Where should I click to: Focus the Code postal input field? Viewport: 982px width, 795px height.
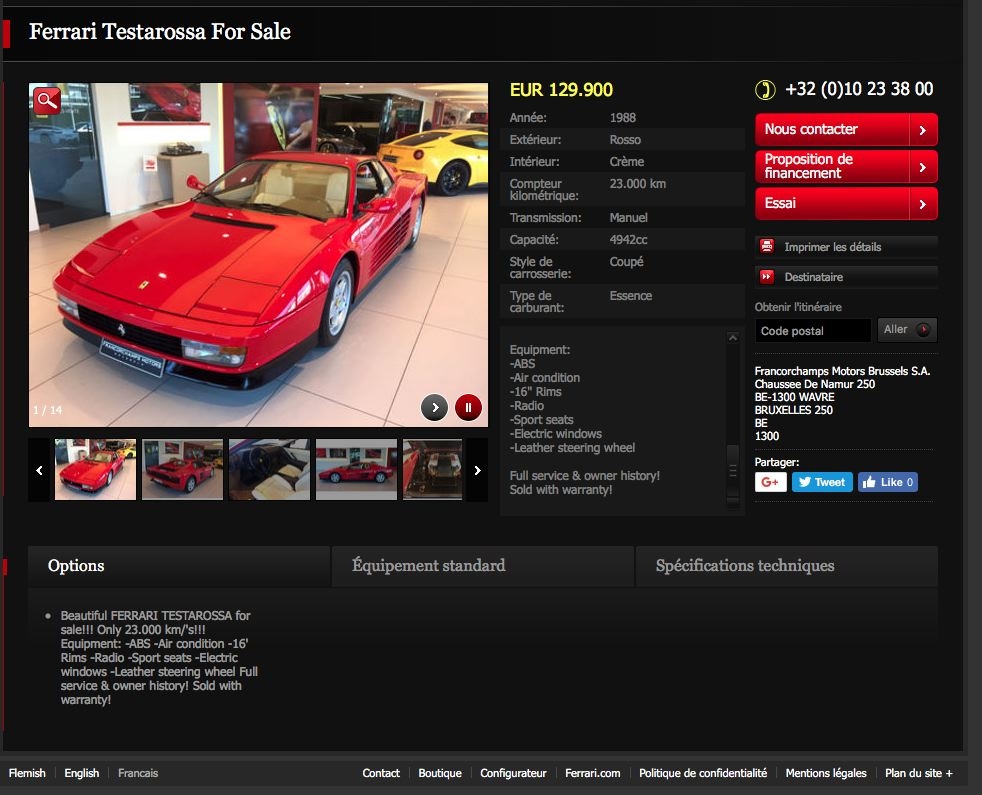pyautogui.click(x=812, y=331)
